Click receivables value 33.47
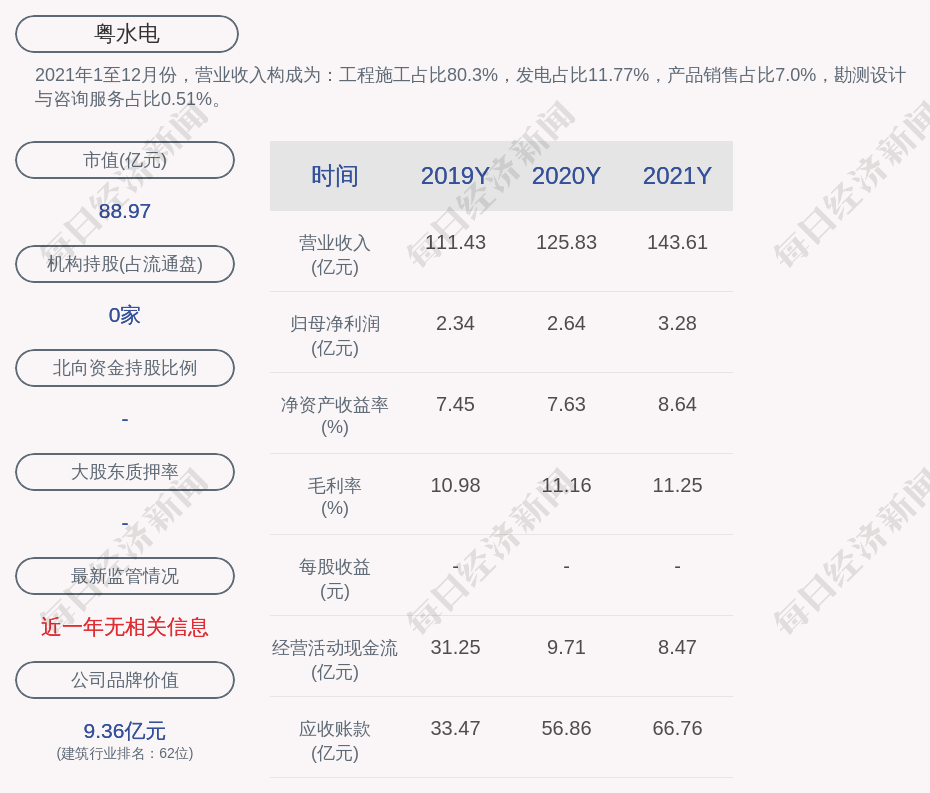Image resolution: width=930 pixels, height=793 pixels. click(x=455, y=728)
